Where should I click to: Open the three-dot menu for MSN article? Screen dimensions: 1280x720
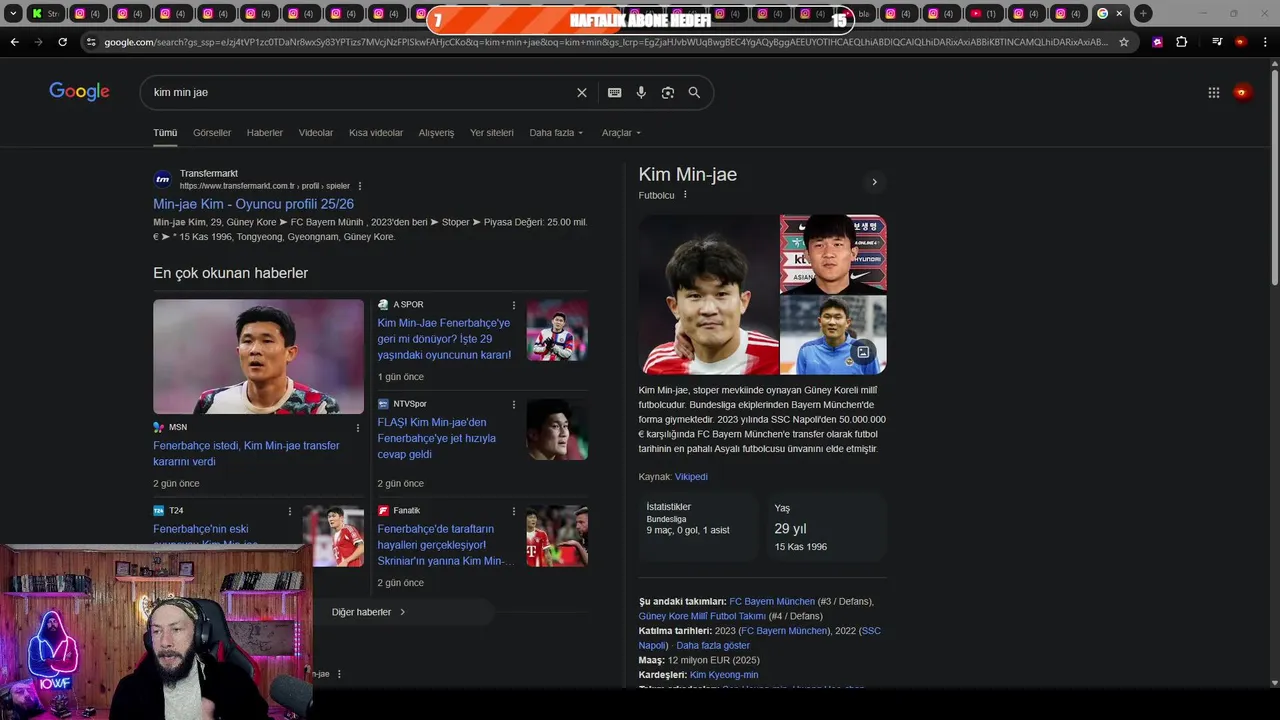point(358,428)
